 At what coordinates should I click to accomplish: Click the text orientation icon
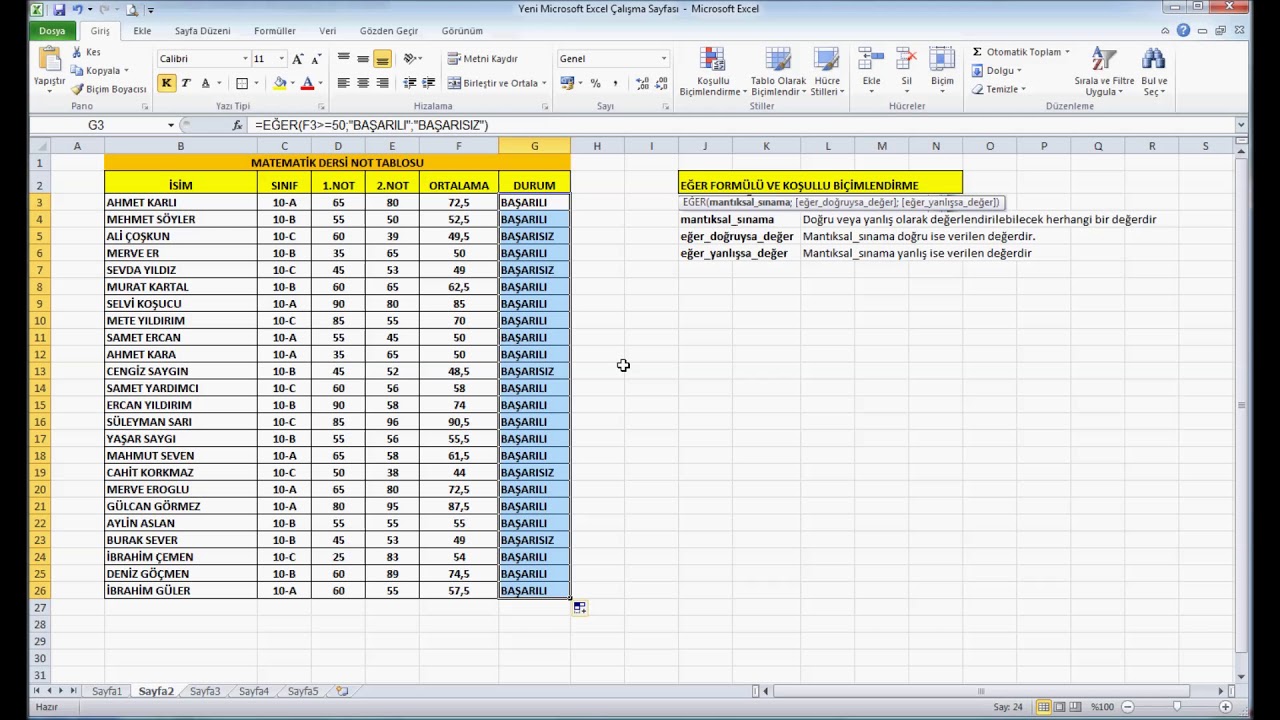pyautogui.click(x=410, y=59)
